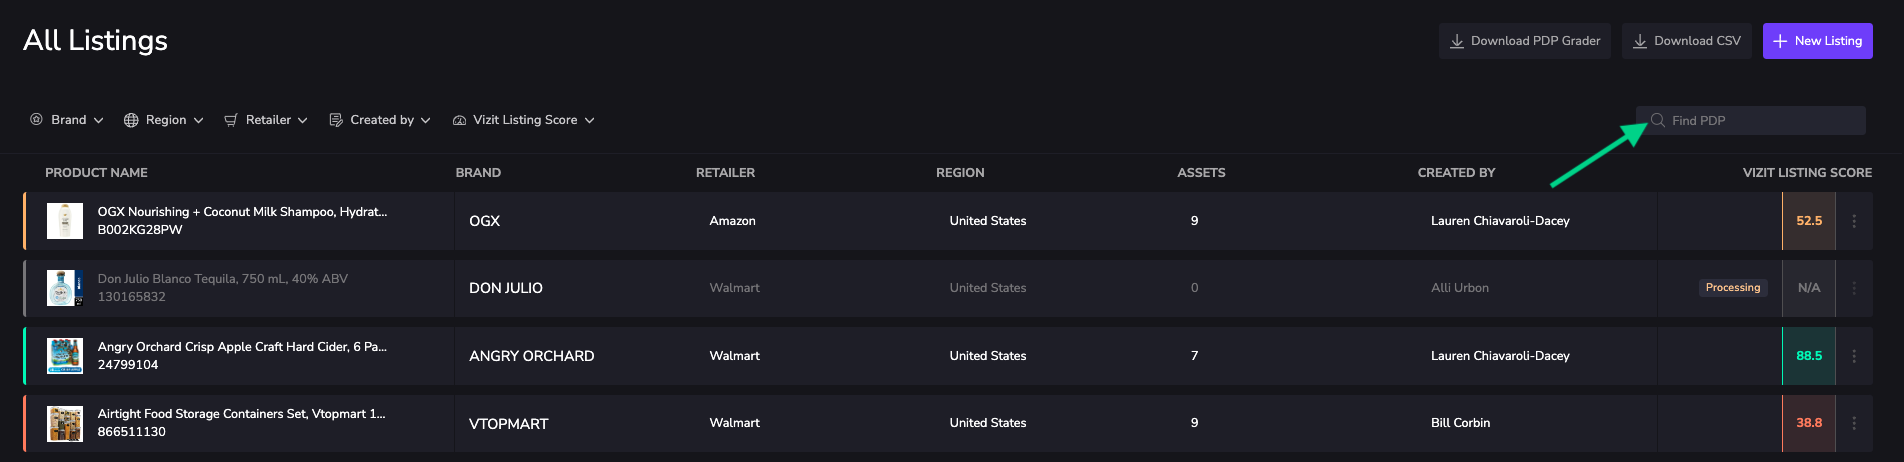Click the 88.5 score badge for Angry Orchard
Image resolution: width=1904 pixels, height=462 pixels.
[1808, 356]
